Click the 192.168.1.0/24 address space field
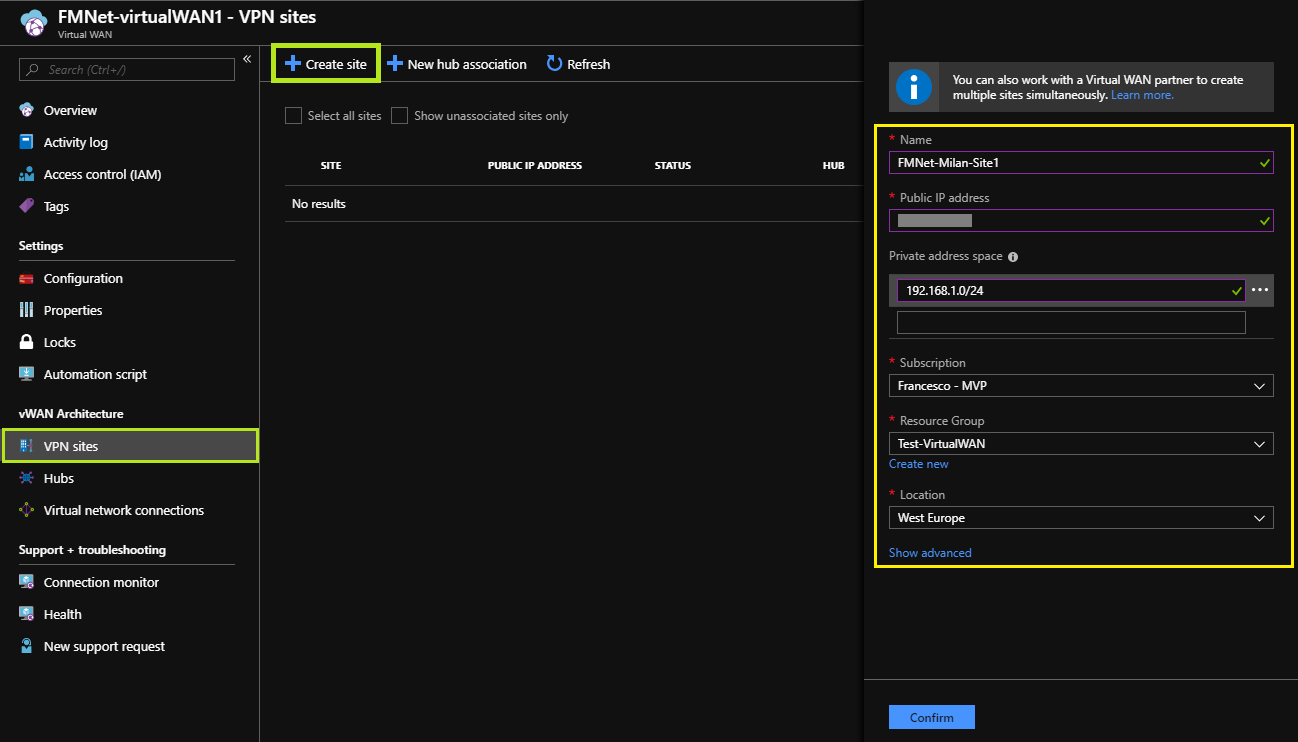1298x742 pixels. pyautogui.click(x=1071, y=290)
